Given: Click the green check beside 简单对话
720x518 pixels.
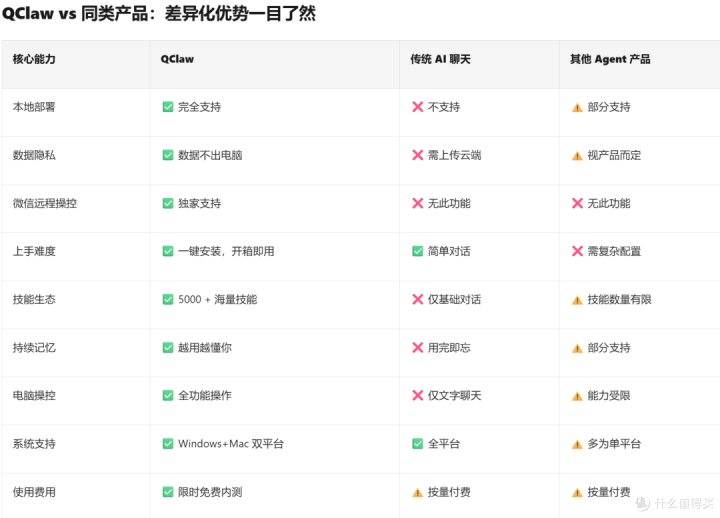Looking at the screenshot, I should [x=417, y=251].
